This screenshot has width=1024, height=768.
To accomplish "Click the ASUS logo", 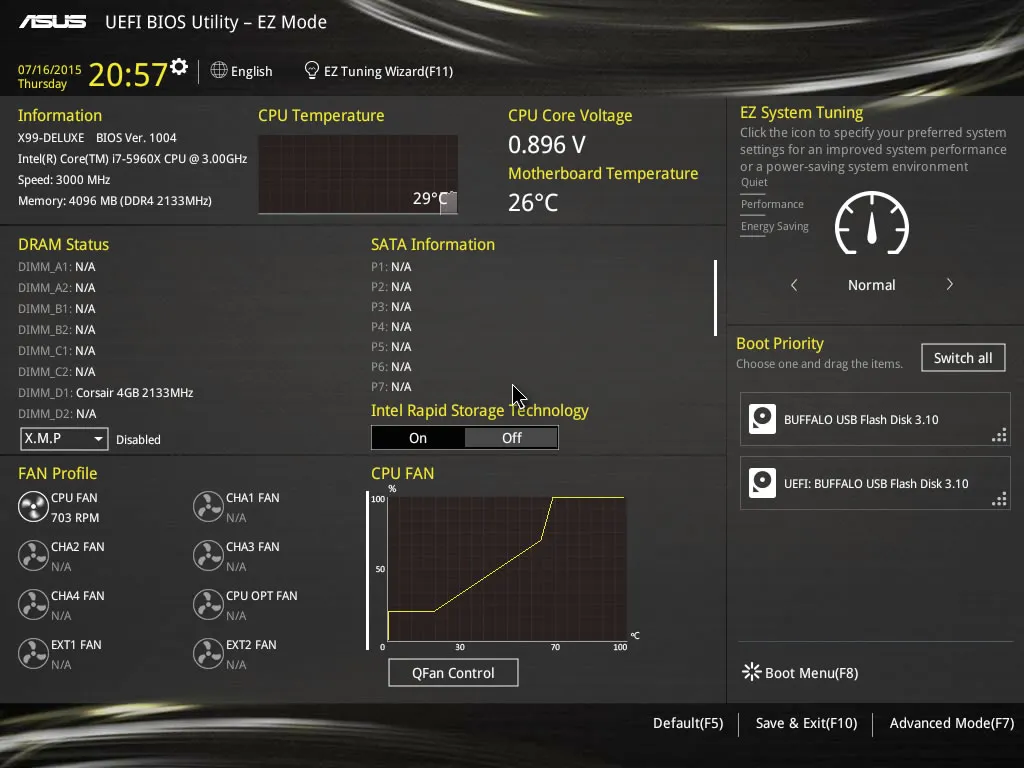I will (52, 22).
